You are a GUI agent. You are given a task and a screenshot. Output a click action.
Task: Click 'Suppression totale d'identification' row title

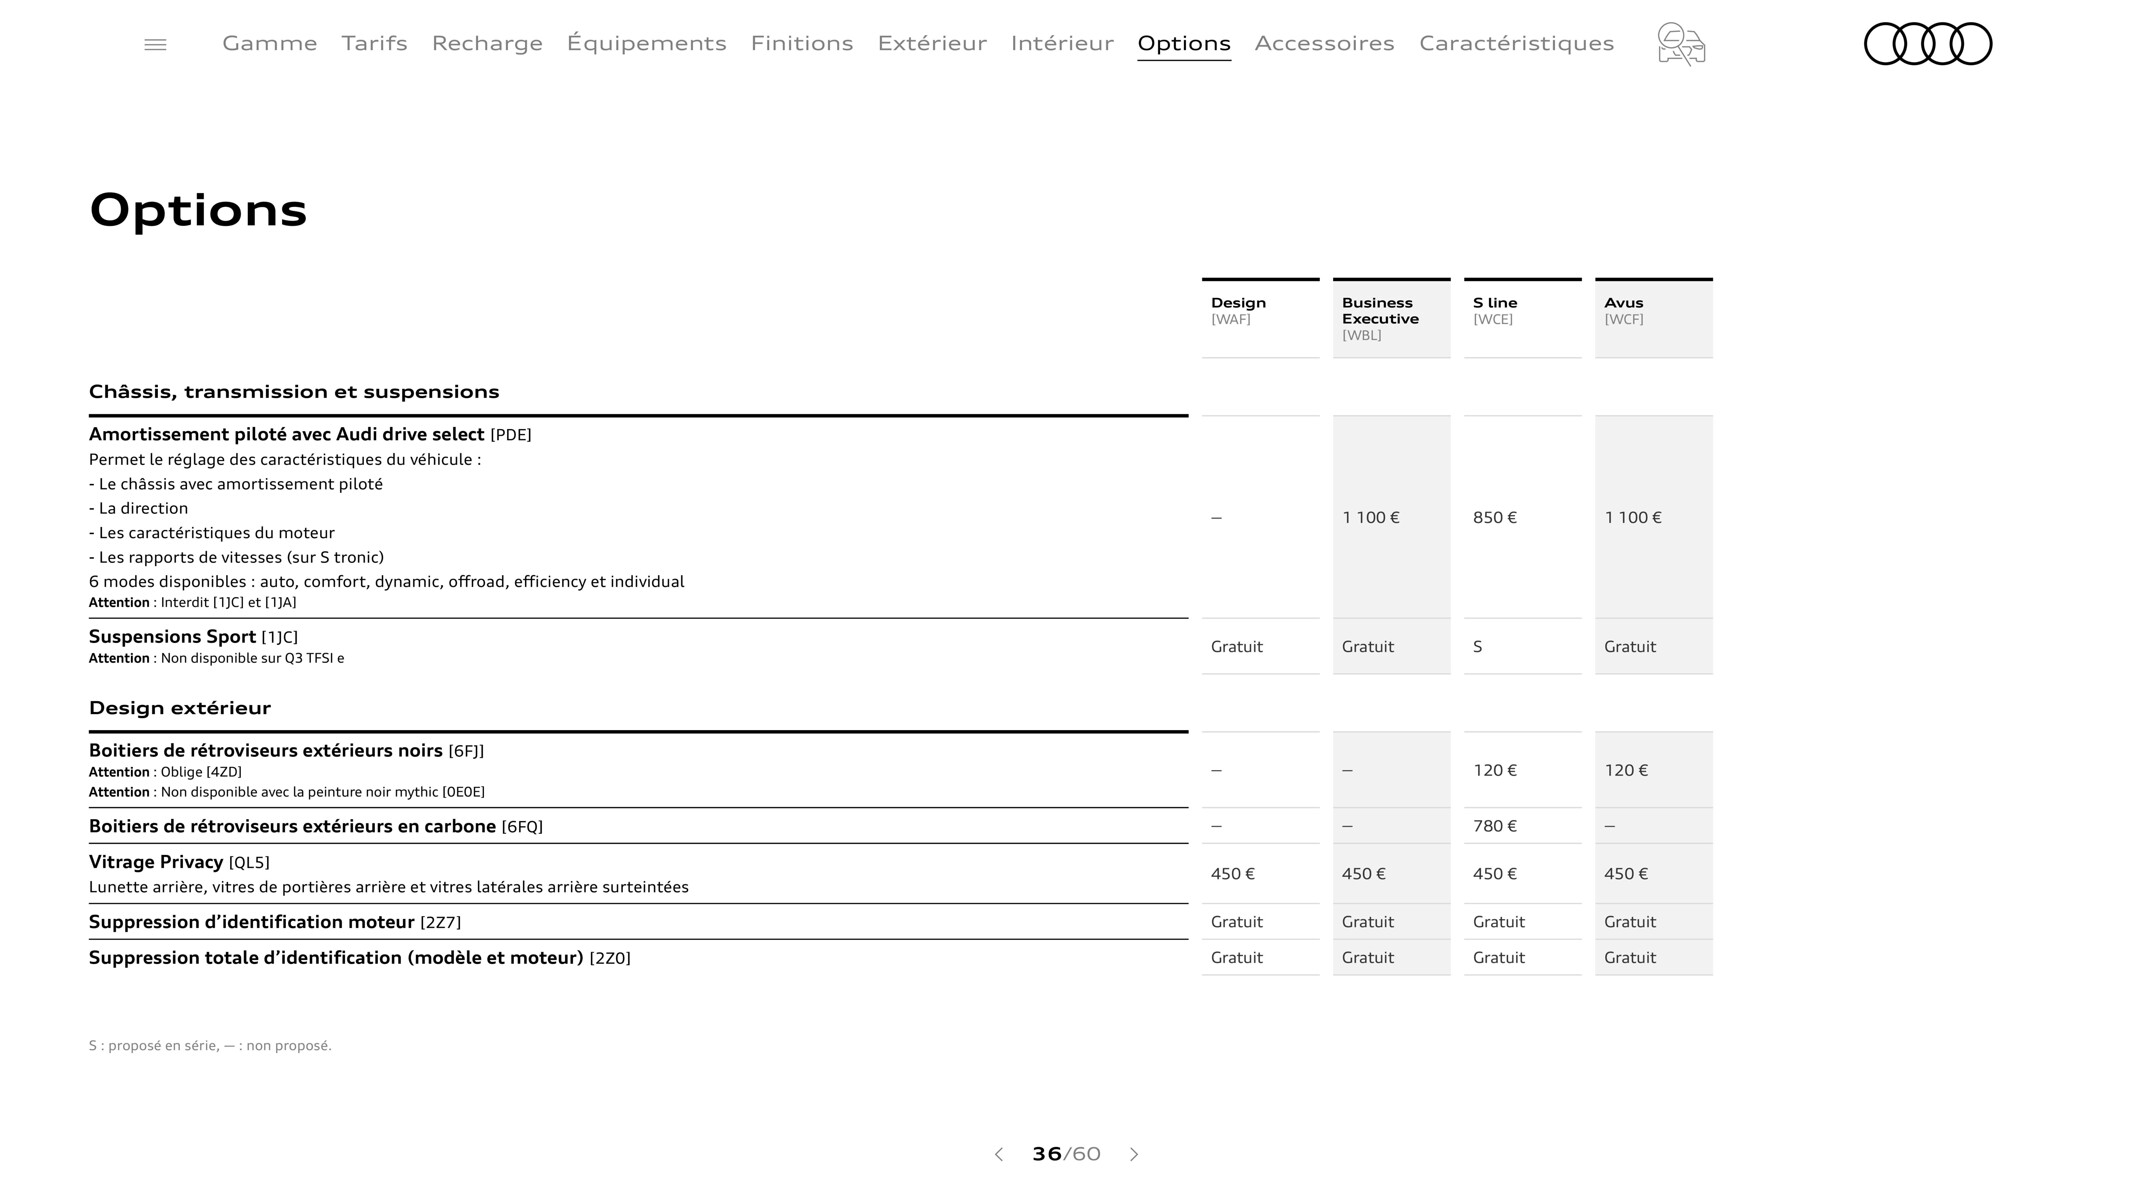360,958
